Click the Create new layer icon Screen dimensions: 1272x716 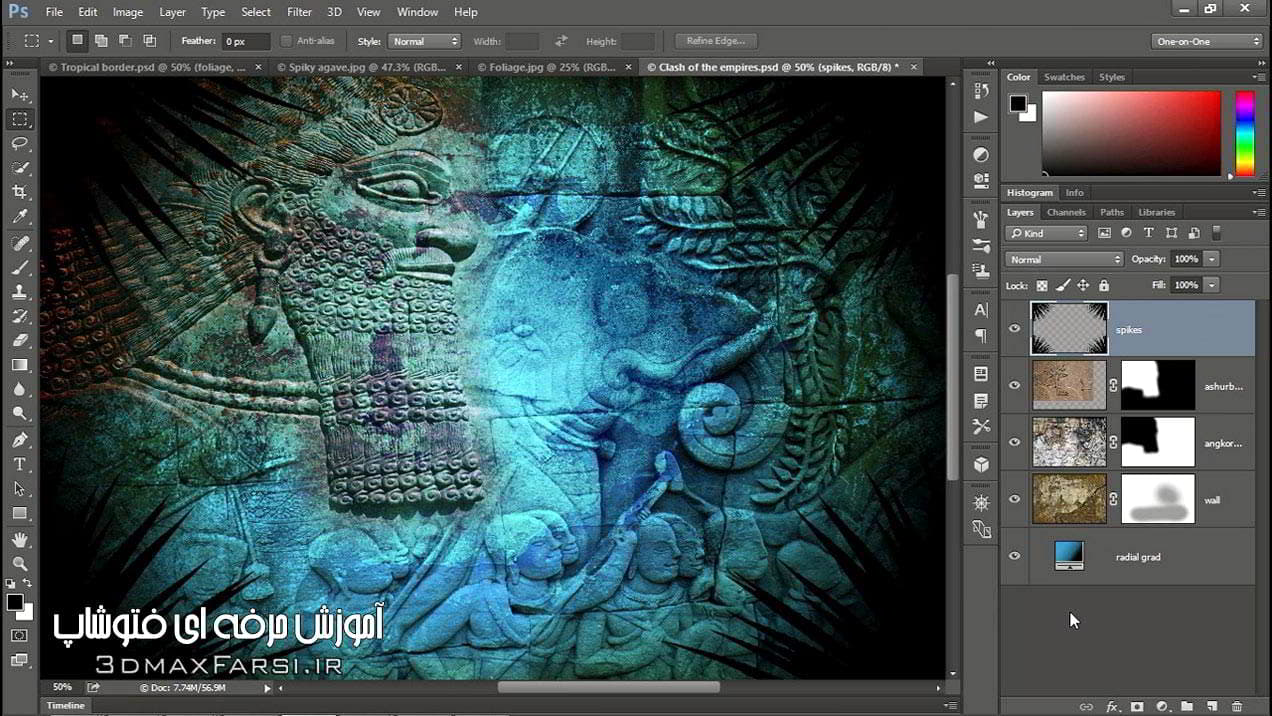(1211, 707)
